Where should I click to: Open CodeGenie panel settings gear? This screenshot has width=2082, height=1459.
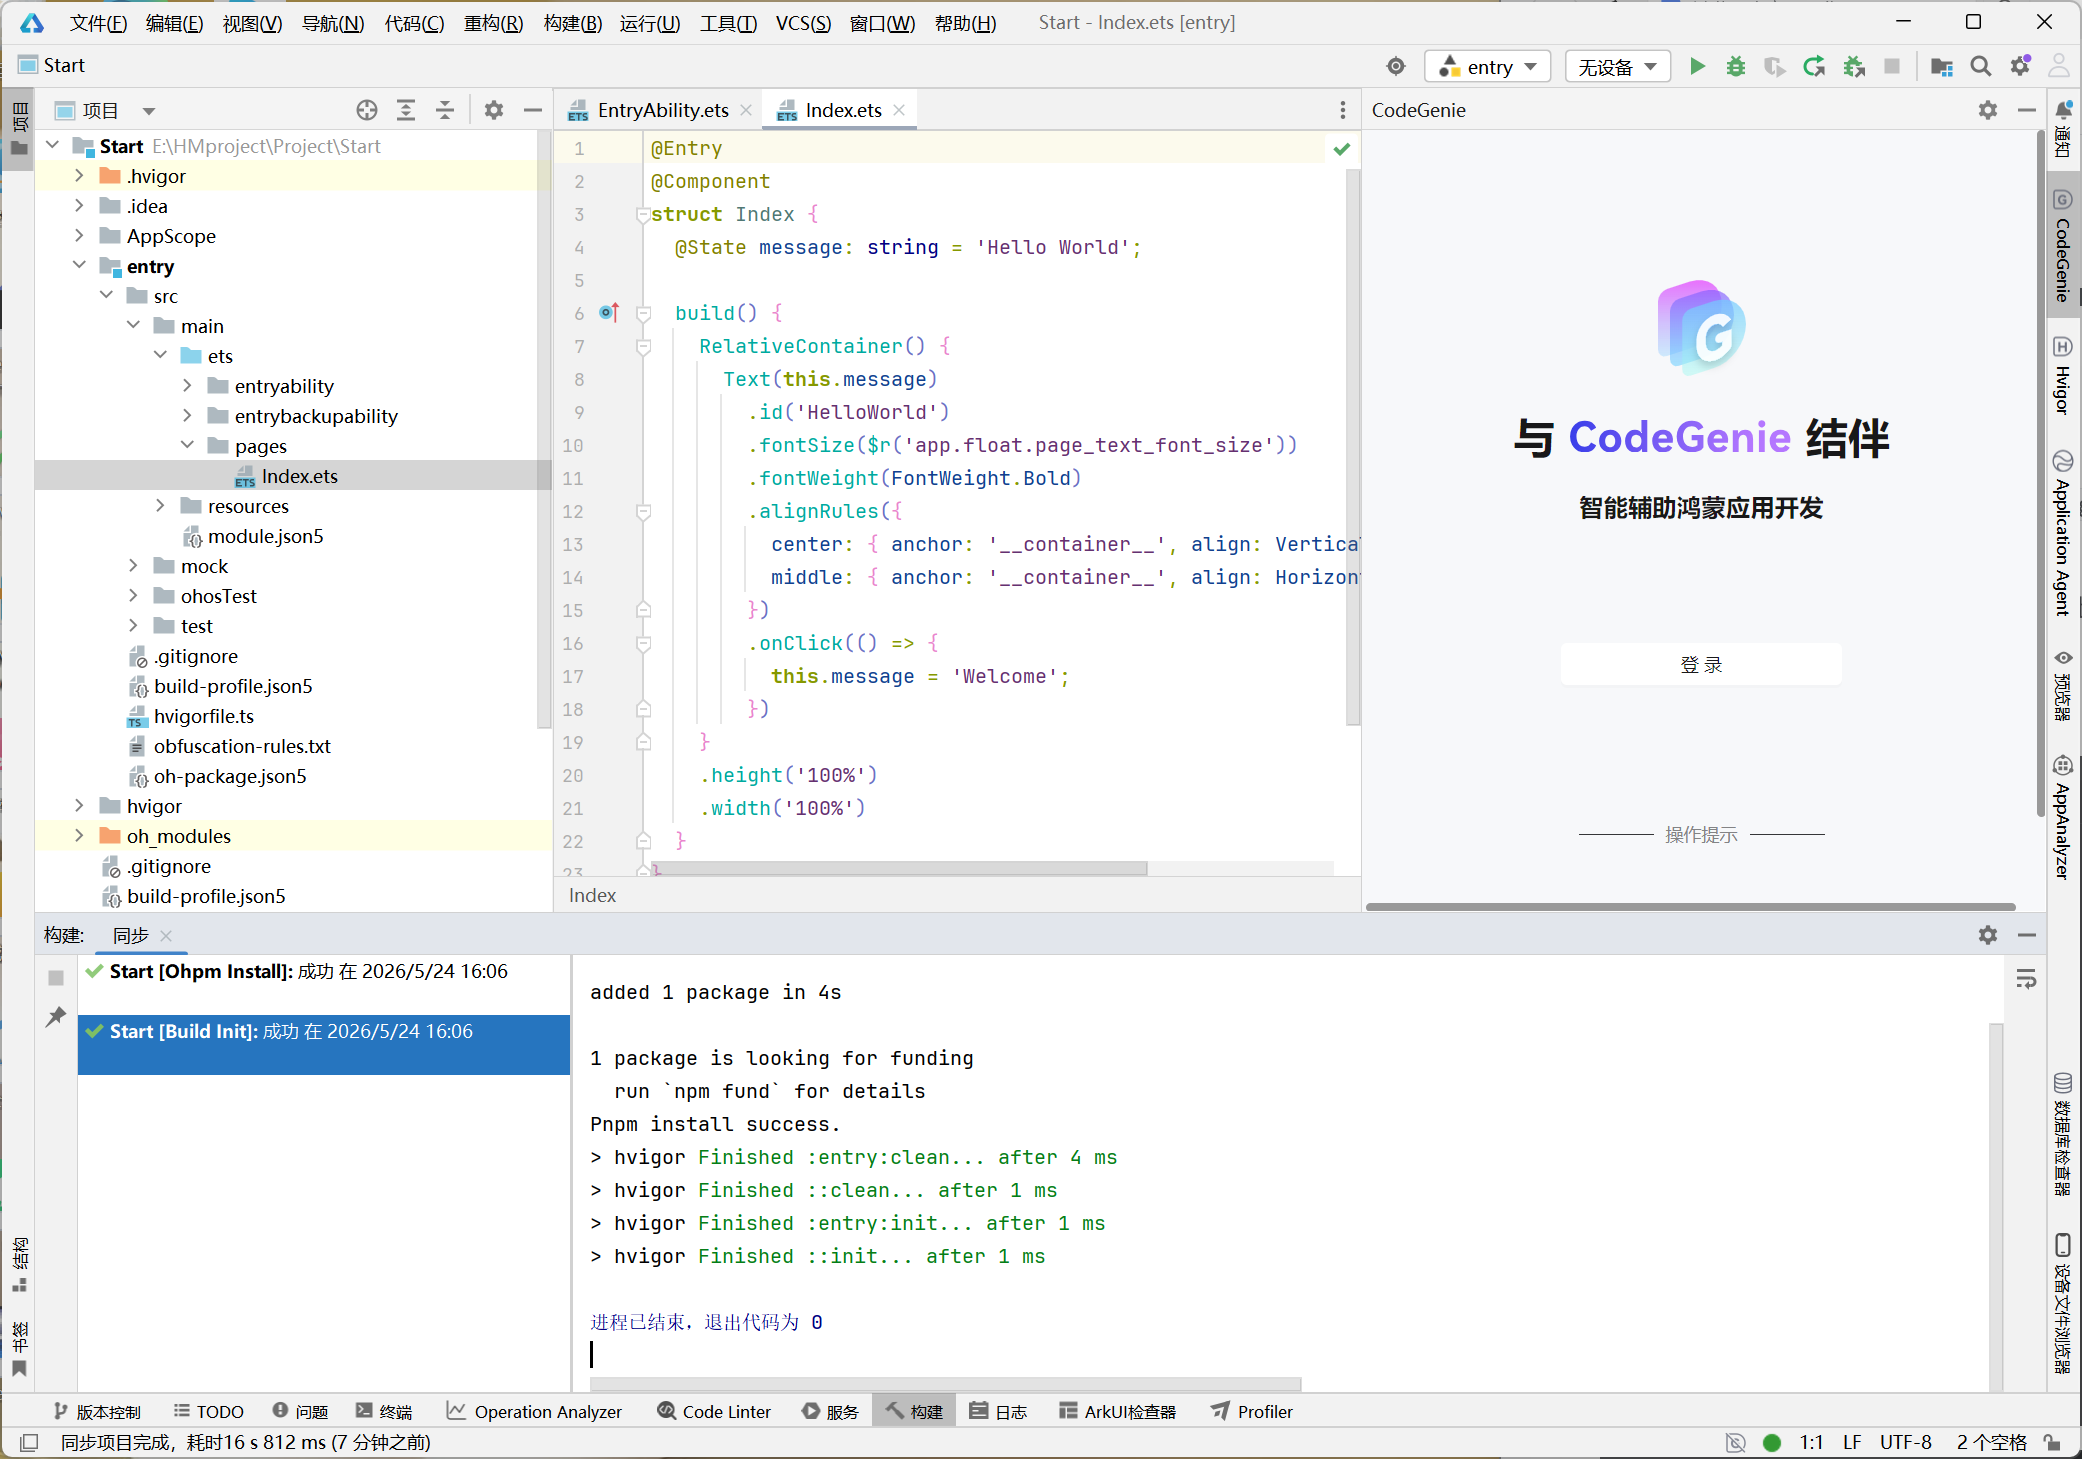1988,110
